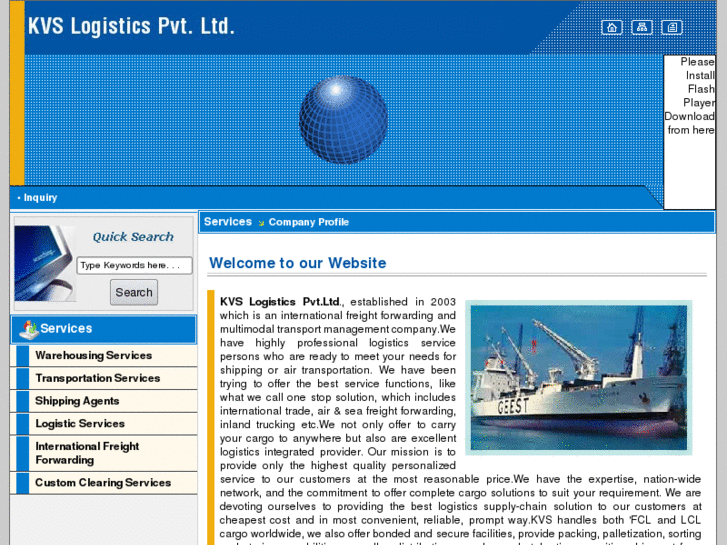The image size is (727, 545).
Task: Click the Home icon in header
Action: [x=612, y=27]
